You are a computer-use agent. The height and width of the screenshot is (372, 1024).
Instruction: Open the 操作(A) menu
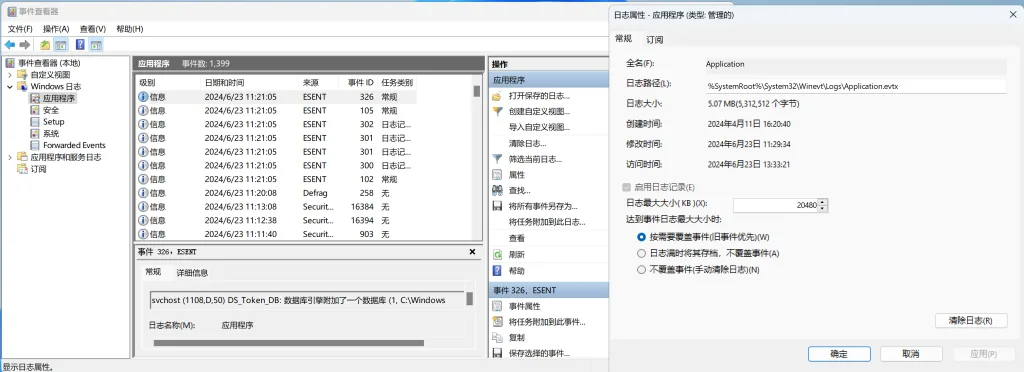click(x=56, y=29)
